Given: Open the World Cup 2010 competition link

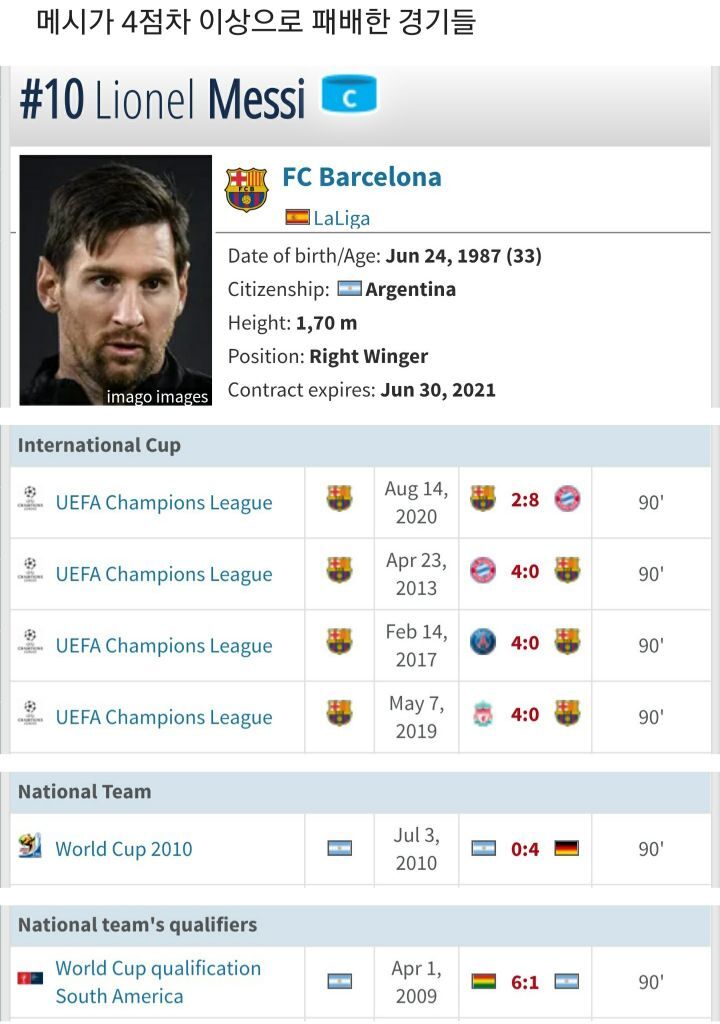Looking at the screenshot, I should coord(124,849).
